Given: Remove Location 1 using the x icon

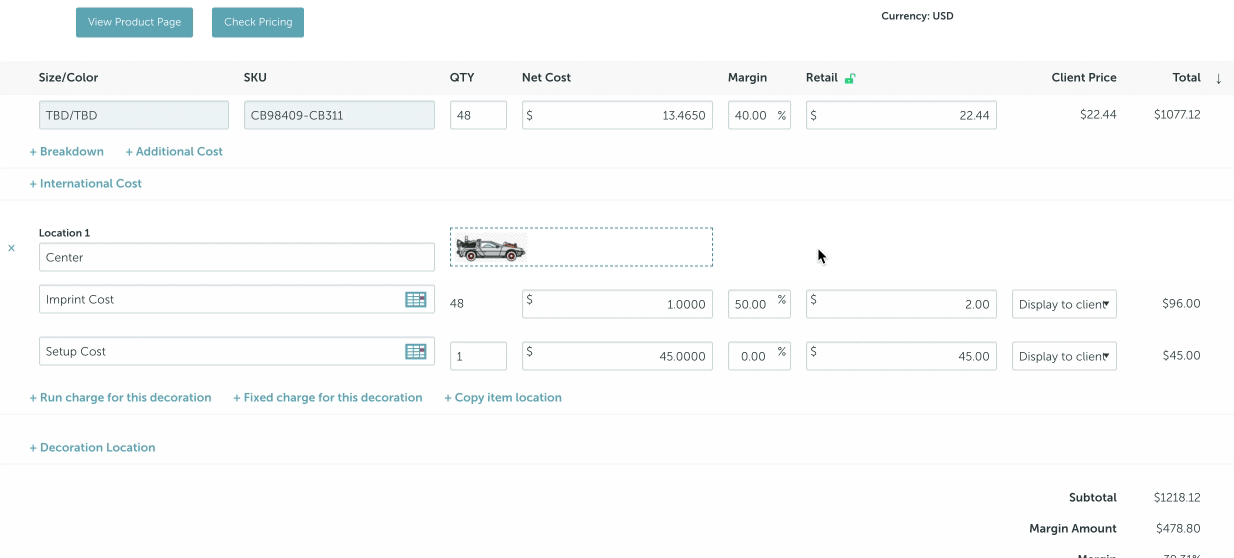Looking at the screenshot, I should tap(12, 248).
